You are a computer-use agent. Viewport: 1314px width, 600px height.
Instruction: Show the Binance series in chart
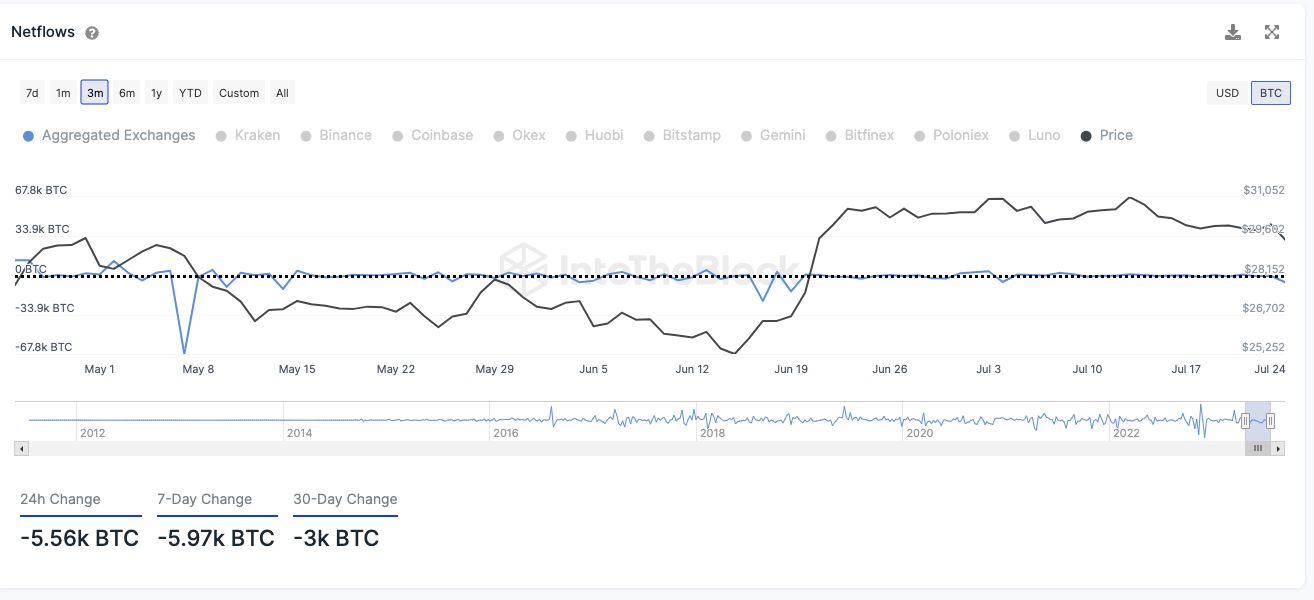coord(336,135)
